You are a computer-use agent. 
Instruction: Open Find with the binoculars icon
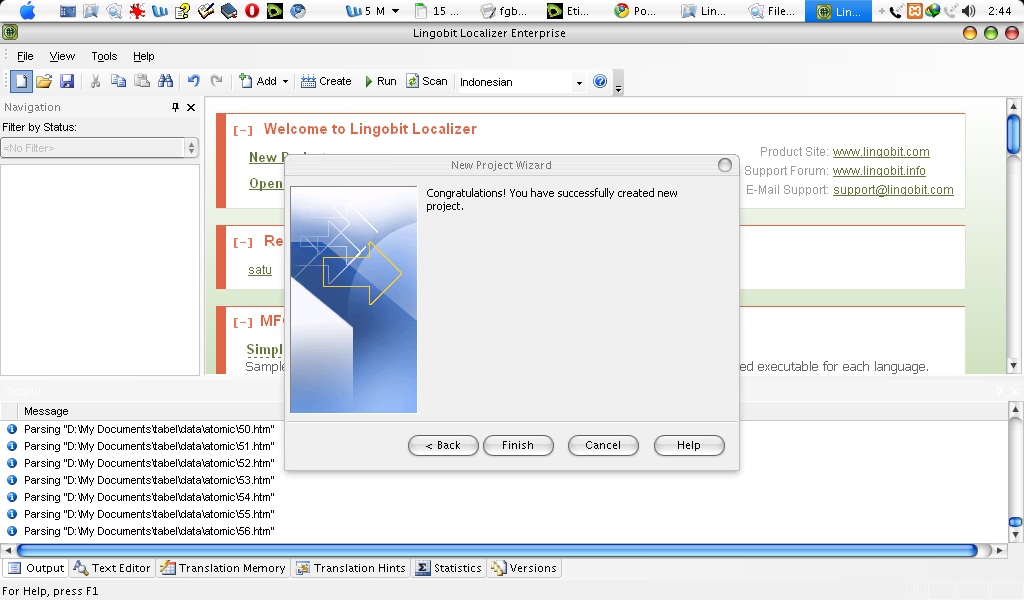pyautogui.click(x=165, y=82)
